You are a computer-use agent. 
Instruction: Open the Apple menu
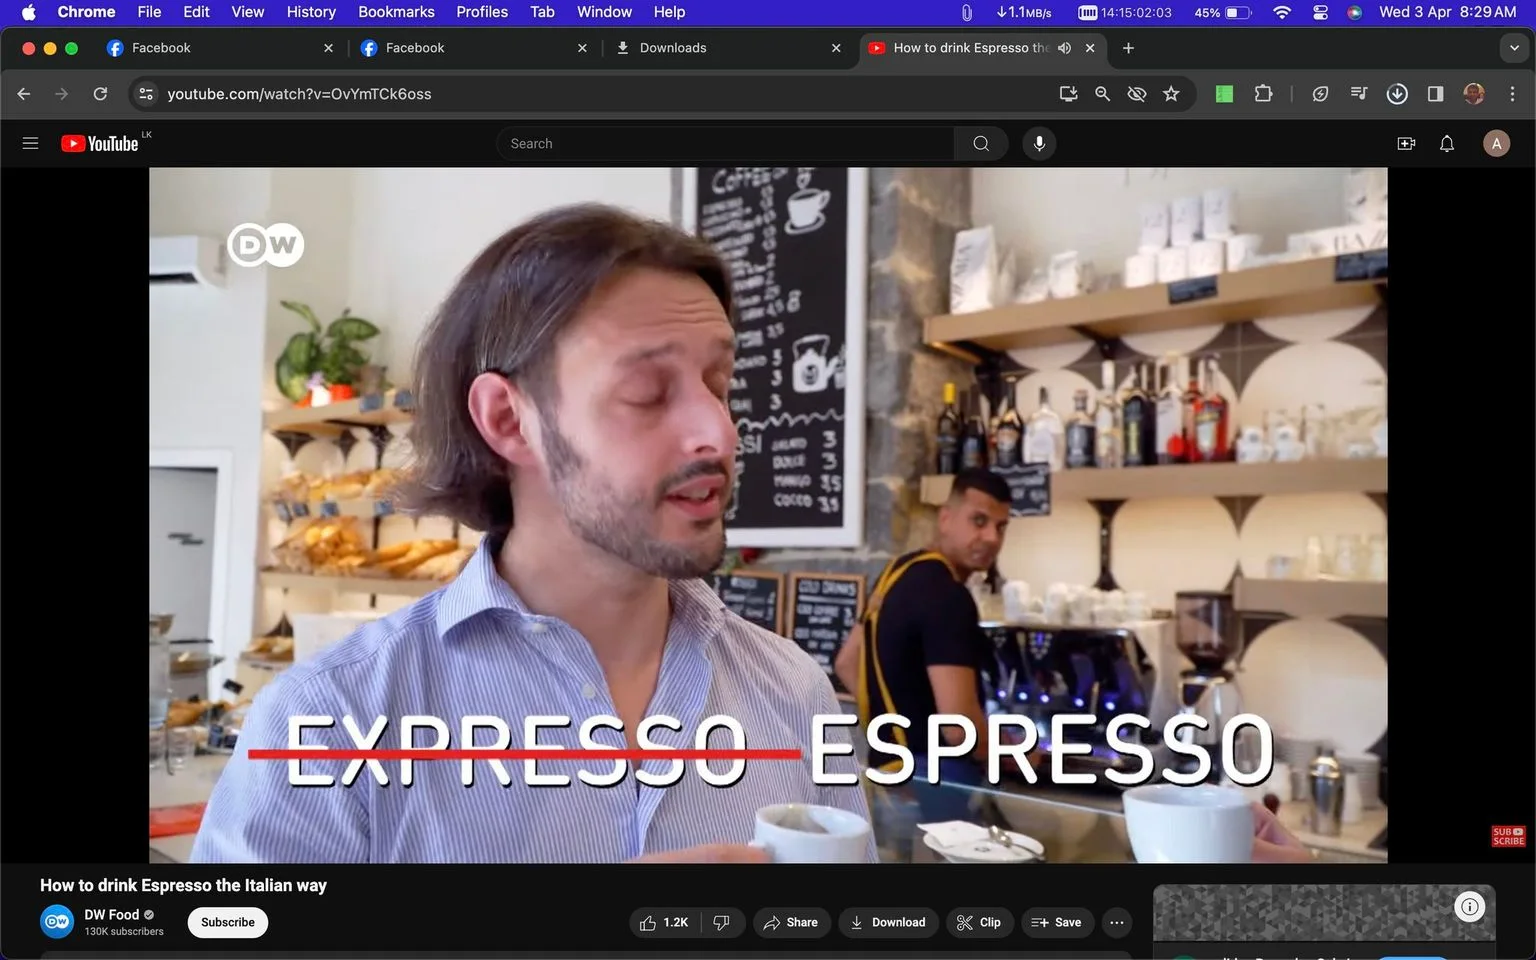(x=28, y=12)
